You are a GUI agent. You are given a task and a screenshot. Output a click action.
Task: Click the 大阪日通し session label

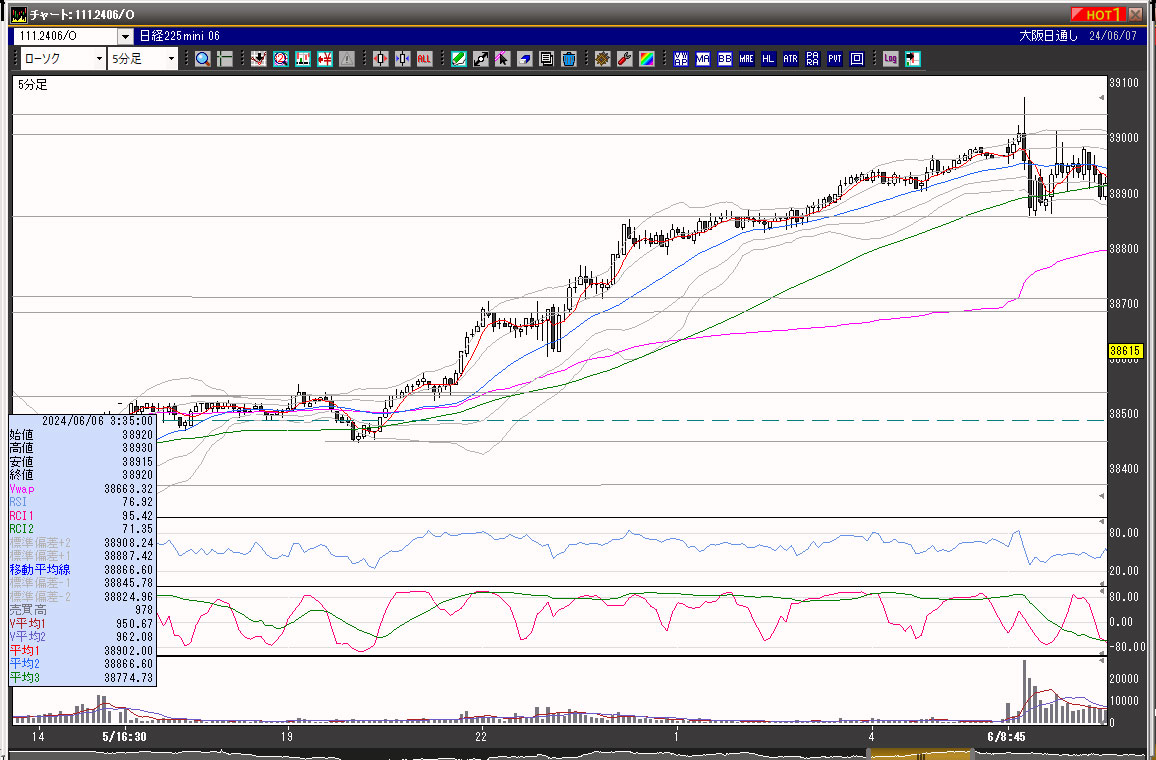tap(1048, 36)
